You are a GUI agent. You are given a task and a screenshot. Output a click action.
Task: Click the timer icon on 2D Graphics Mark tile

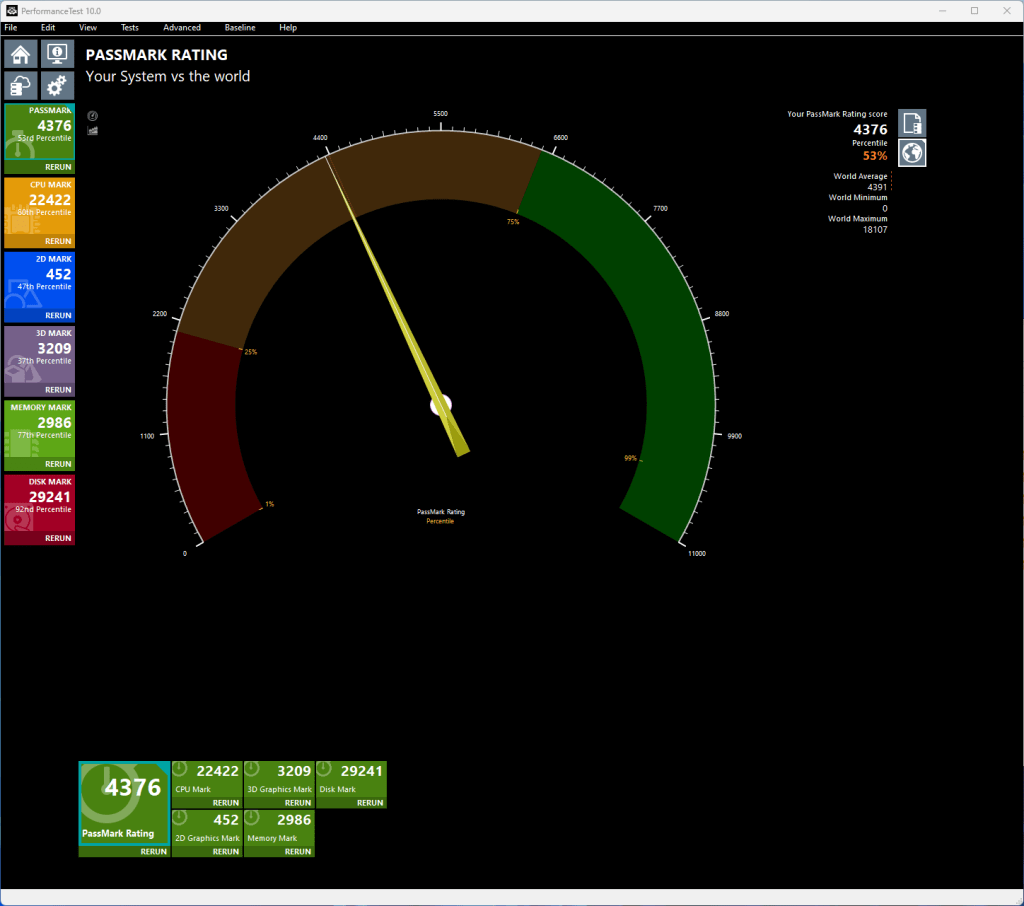[180, 818]
